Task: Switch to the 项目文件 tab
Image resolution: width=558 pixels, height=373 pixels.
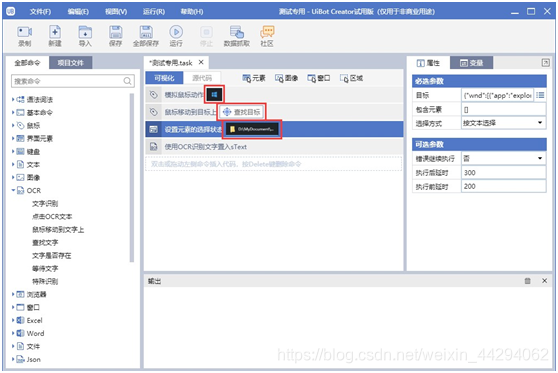Action: click(70, 63)
